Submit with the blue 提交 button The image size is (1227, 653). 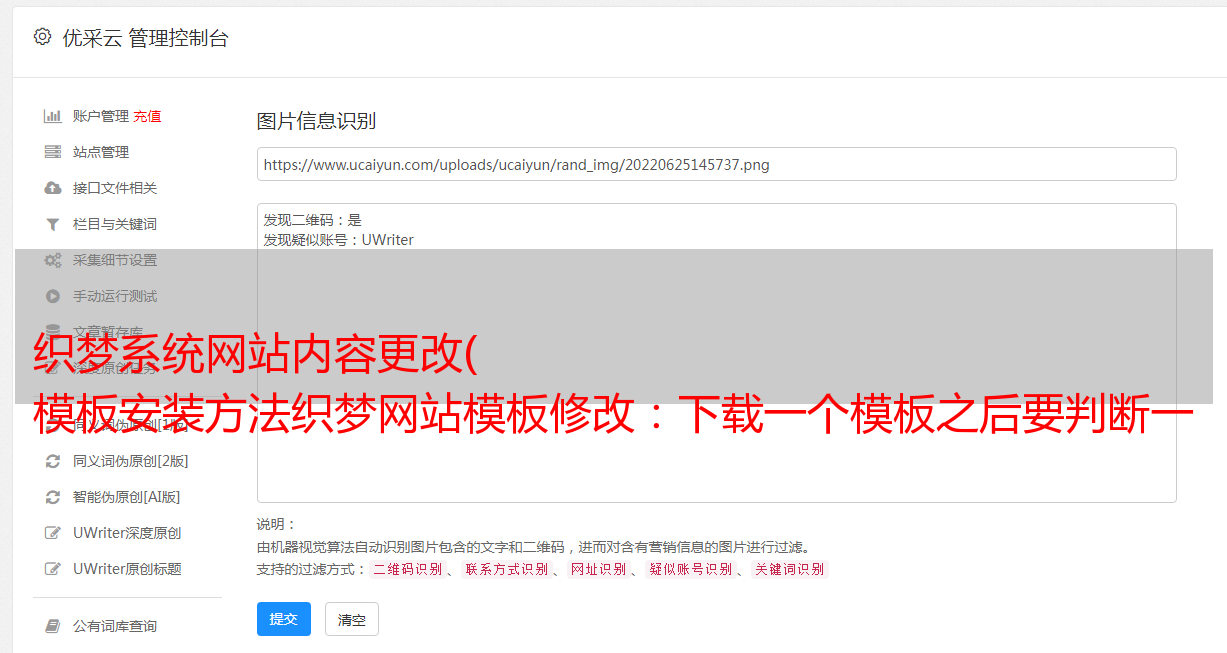coord(284,619)
